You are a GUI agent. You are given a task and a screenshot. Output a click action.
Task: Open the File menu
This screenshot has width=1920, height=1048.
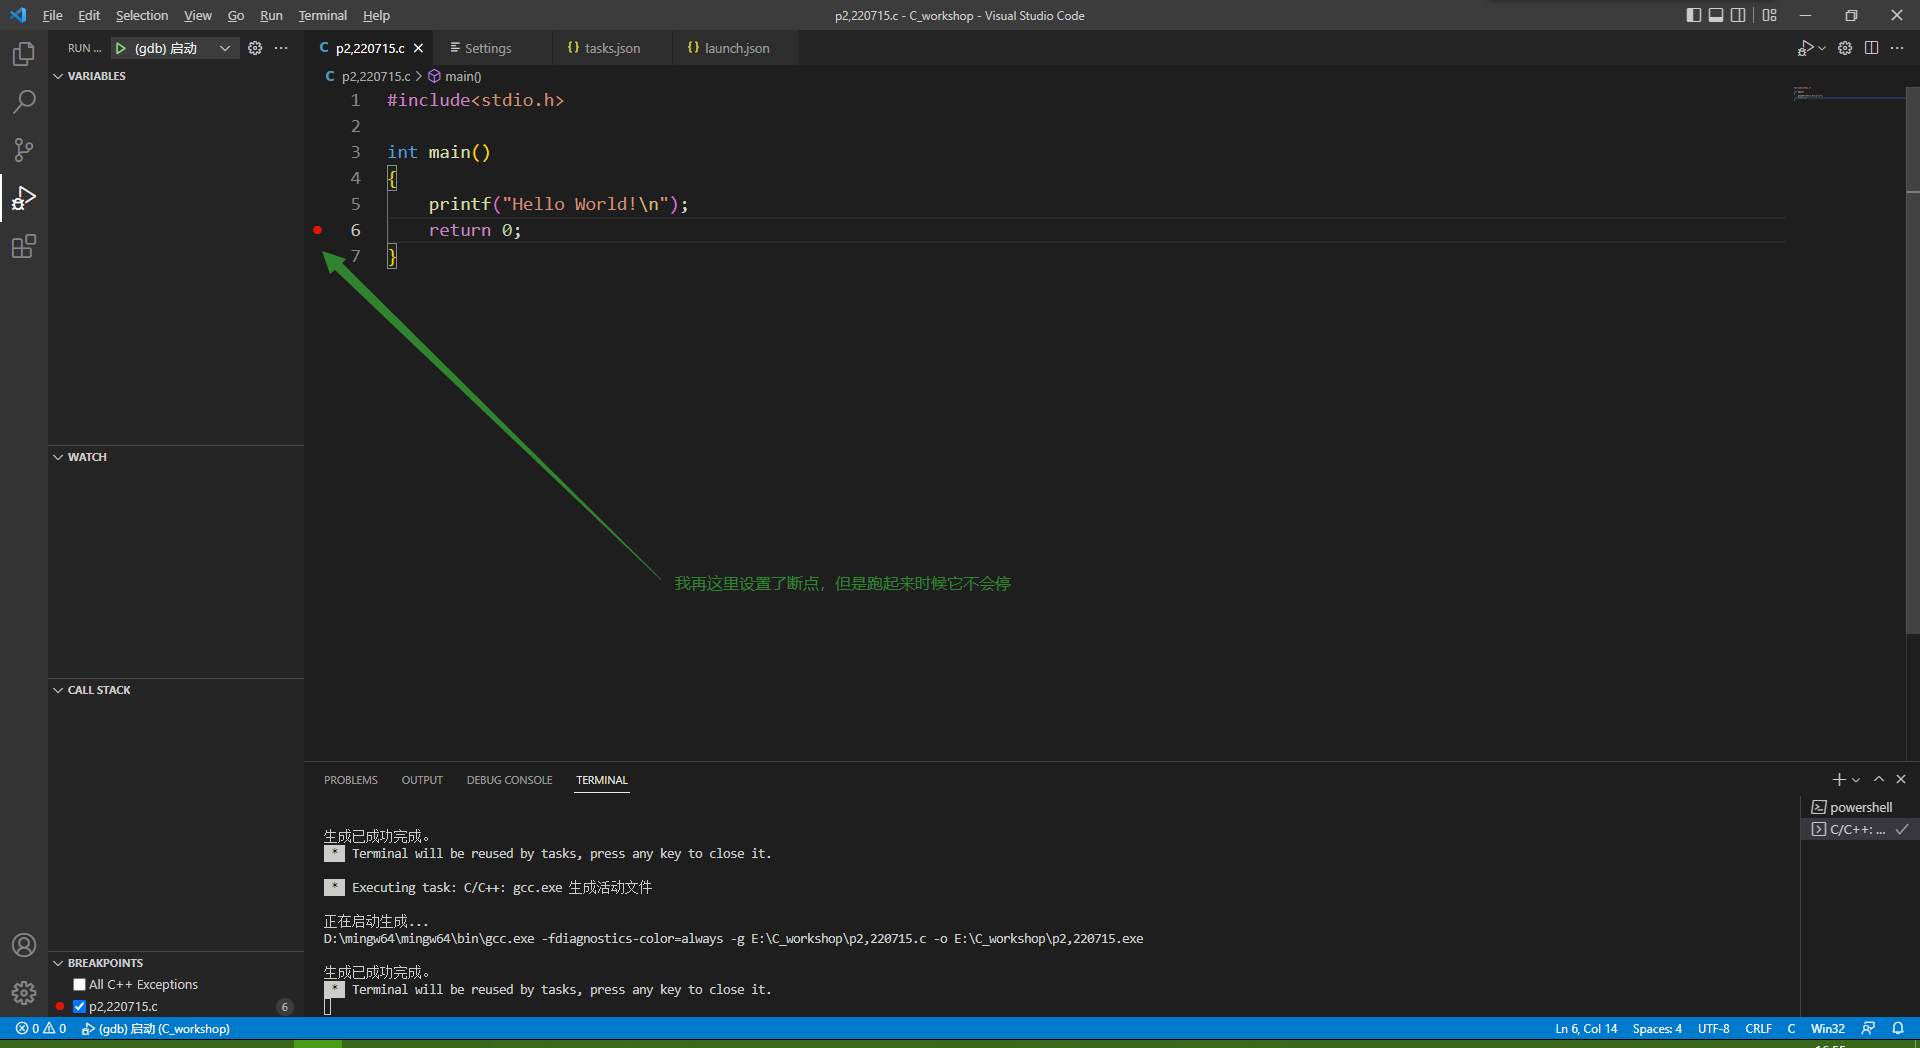point(53,15)
